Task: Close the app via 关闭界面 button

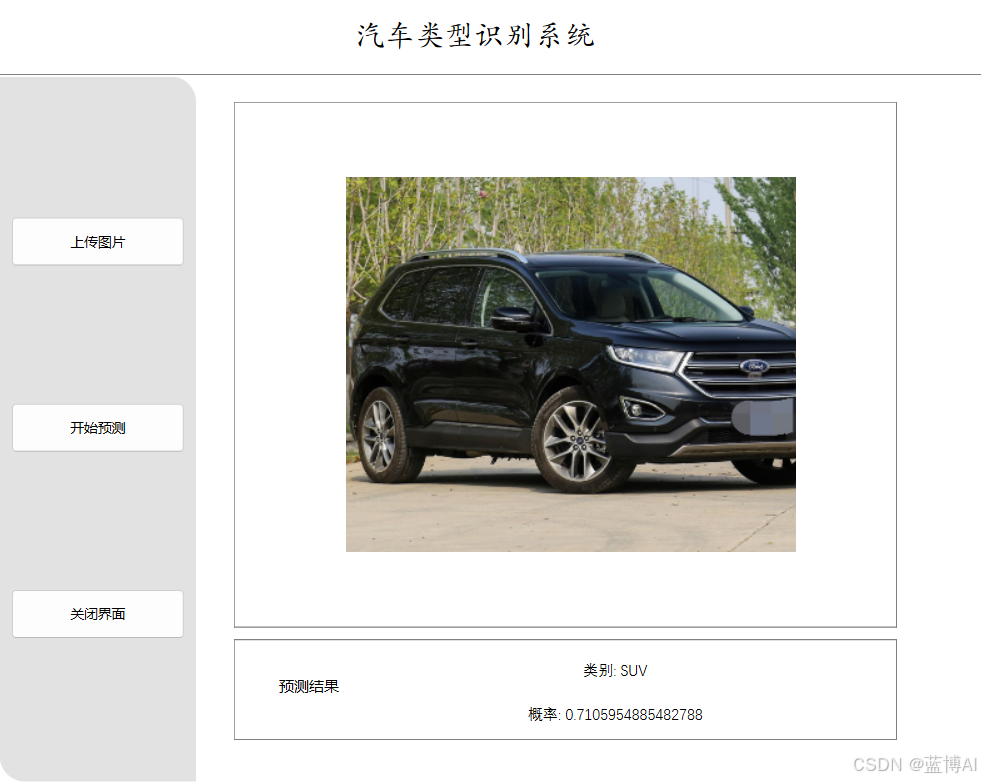Action: (x=98, y=614)
